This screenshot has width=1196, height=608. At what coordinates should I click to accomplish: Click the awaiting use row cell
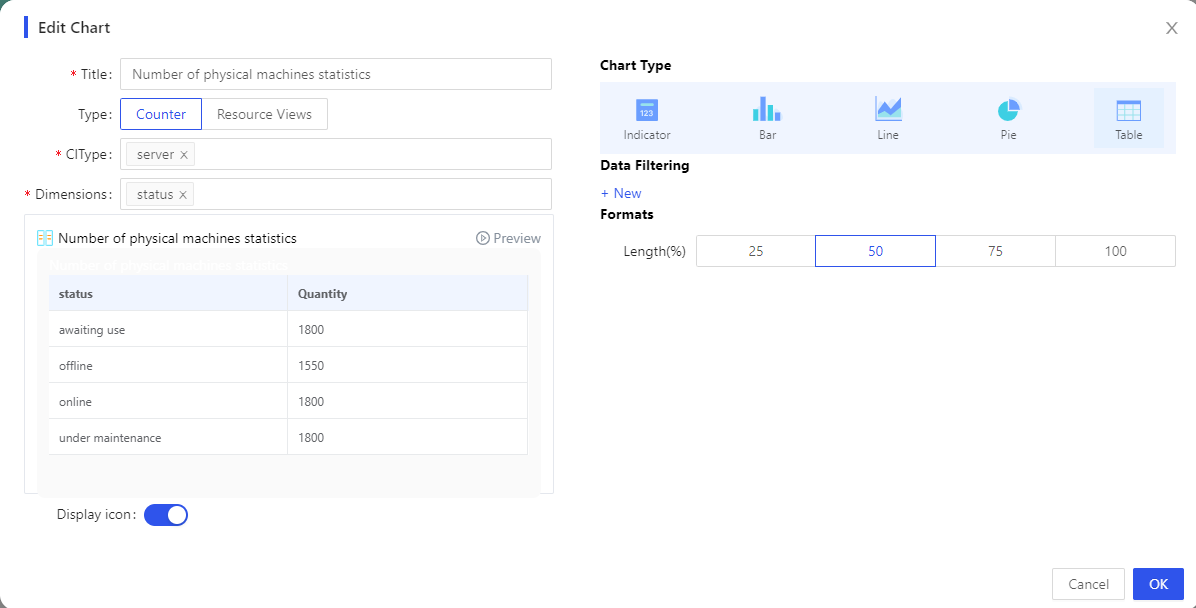coord(168,329)
